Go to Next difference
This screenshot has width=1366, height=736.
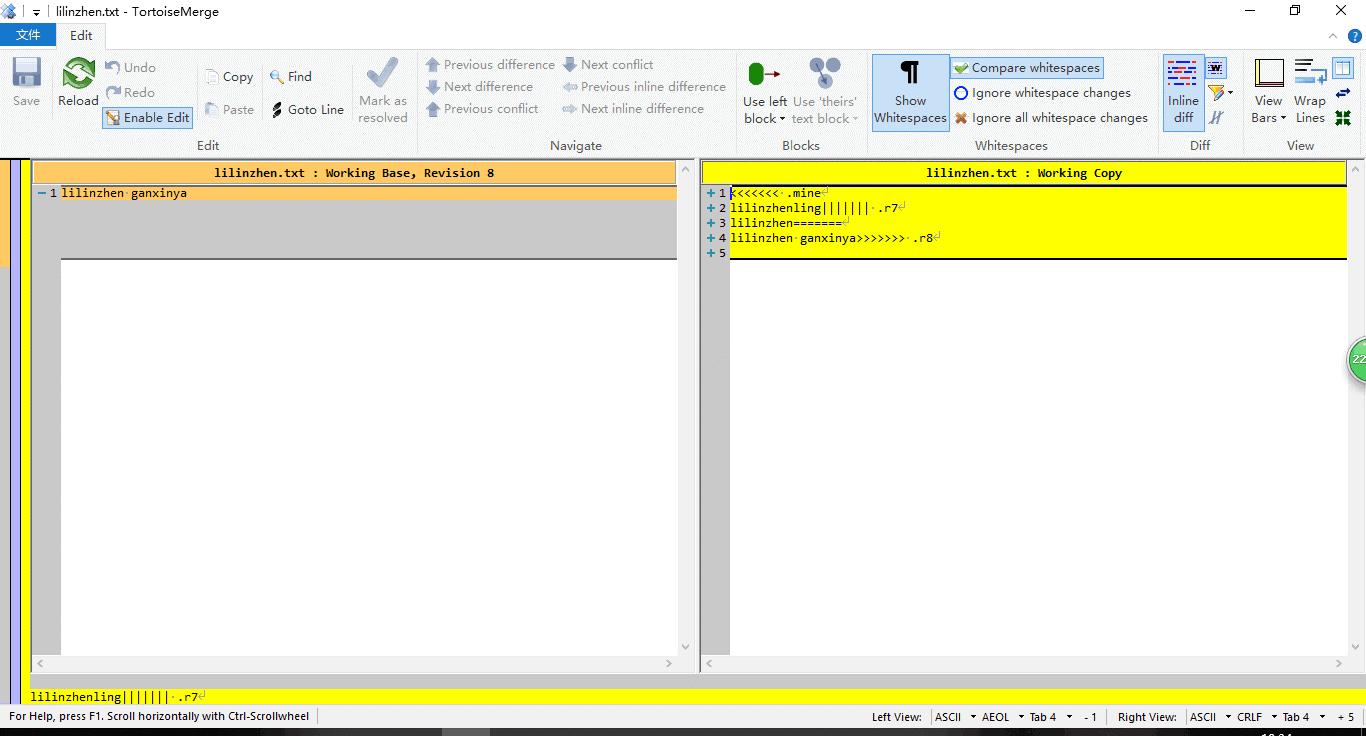479,87
